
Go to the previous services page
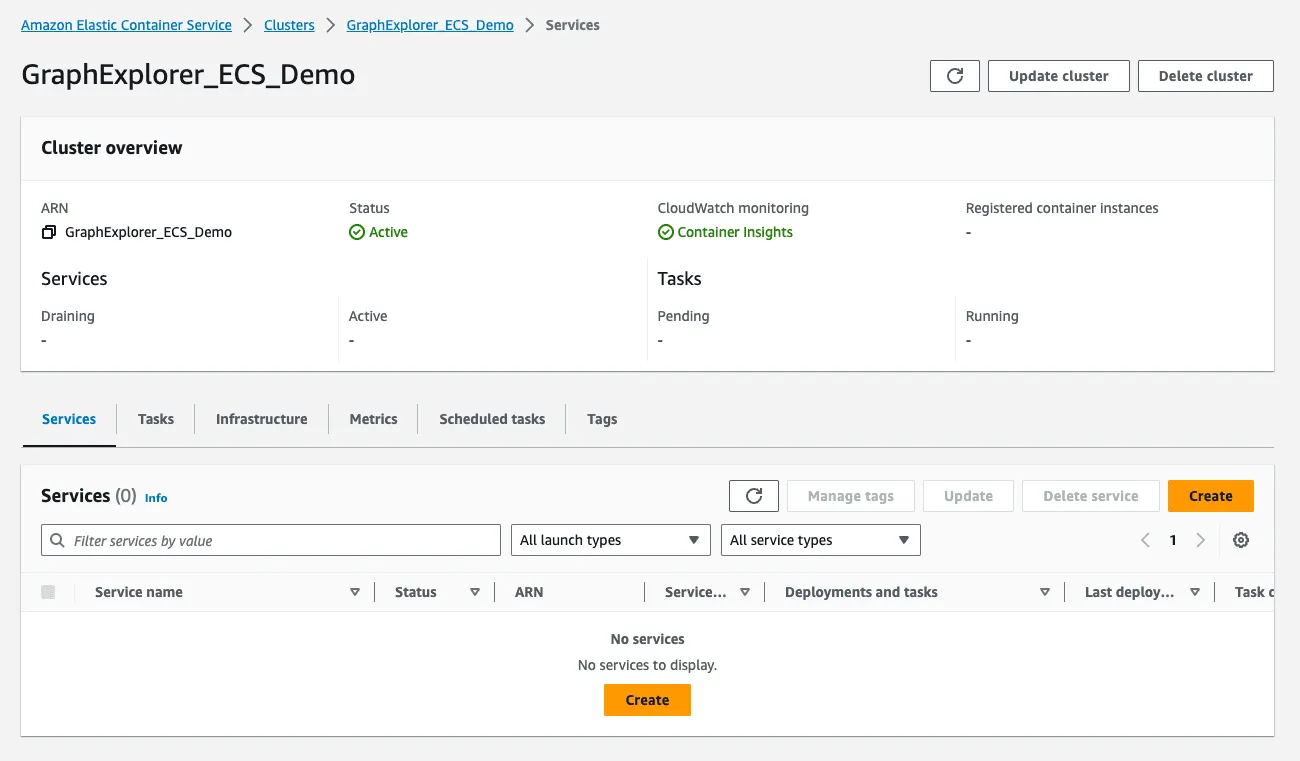pos(1146,540)
